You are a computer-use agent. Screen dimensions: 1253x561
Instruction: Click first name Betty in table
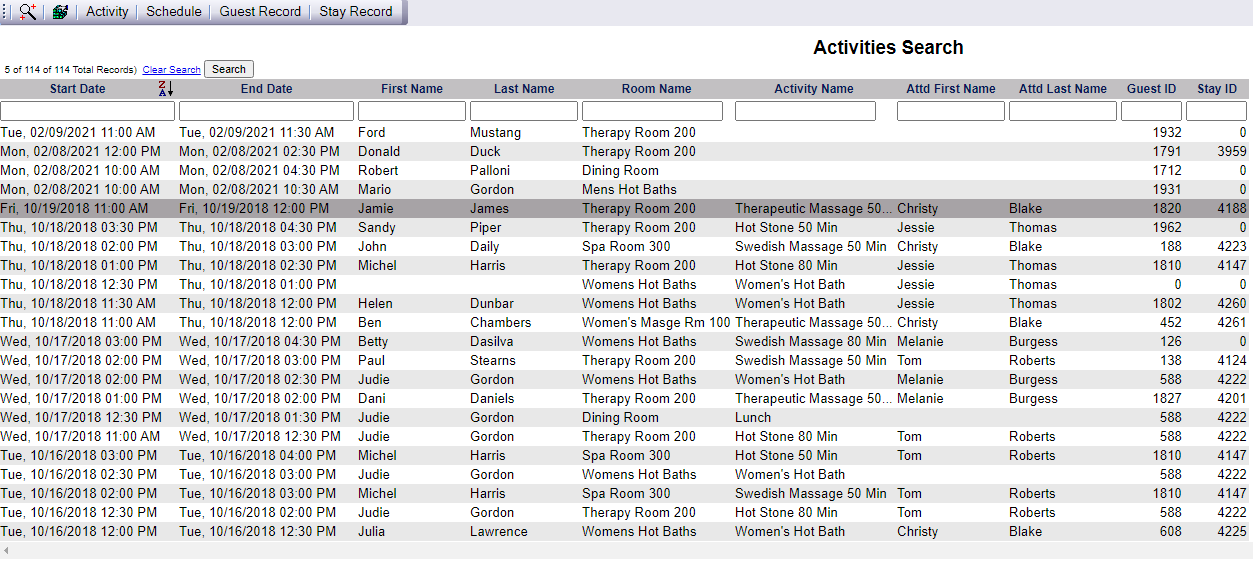tap(374, 341)
